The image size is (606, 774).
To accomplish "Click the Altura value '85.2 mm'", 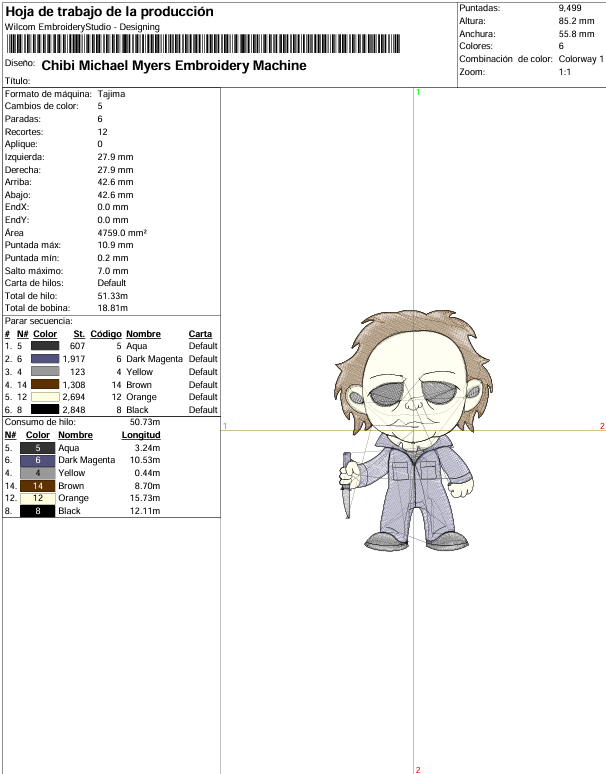I will coord(576,21).
